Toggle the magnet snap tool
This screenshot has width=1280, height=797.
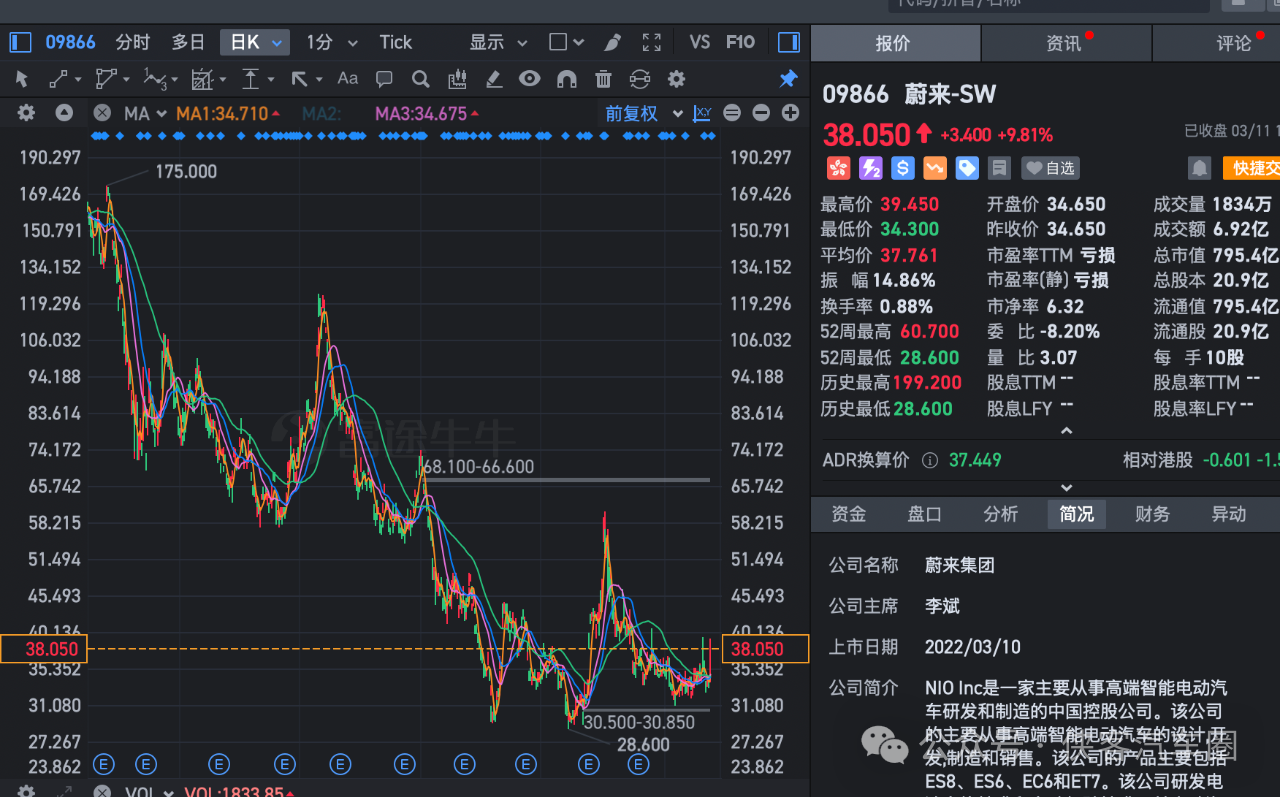[x=566, y=78]
